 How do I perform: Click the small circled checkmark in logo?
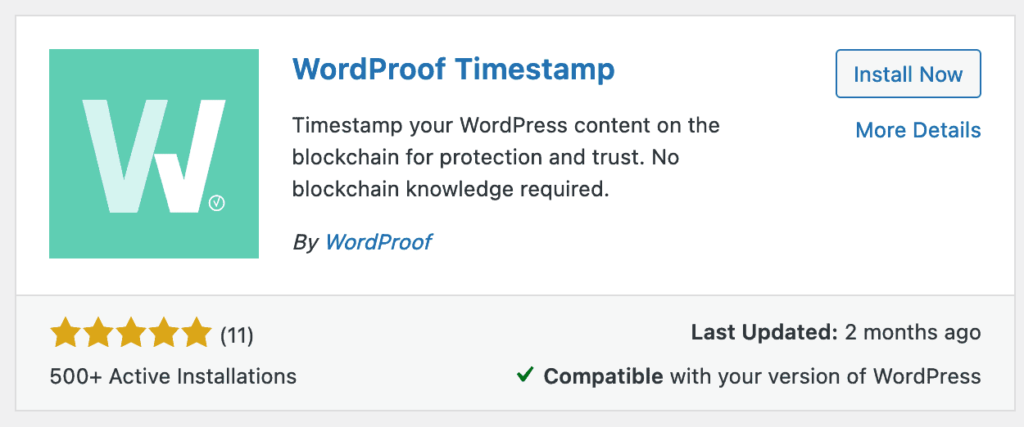pyautogui.click(x=218, y=203)
